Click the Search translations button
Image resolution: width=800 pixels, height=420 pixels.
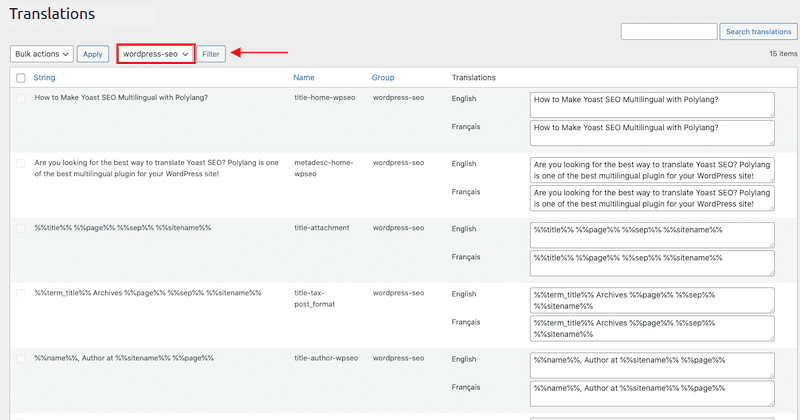tap(758, 32)
